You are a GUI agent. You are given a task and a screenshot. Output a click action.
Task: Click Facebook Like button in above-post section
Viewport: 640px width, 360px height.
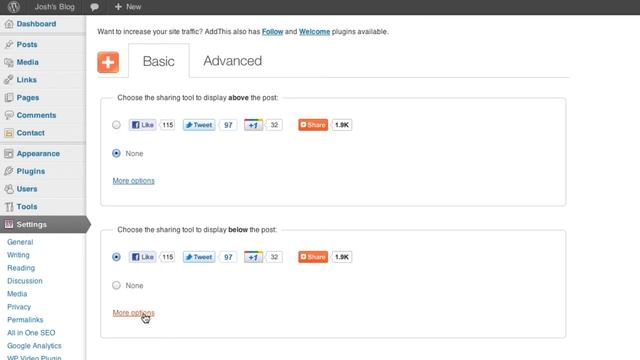(x=142, y=125)
